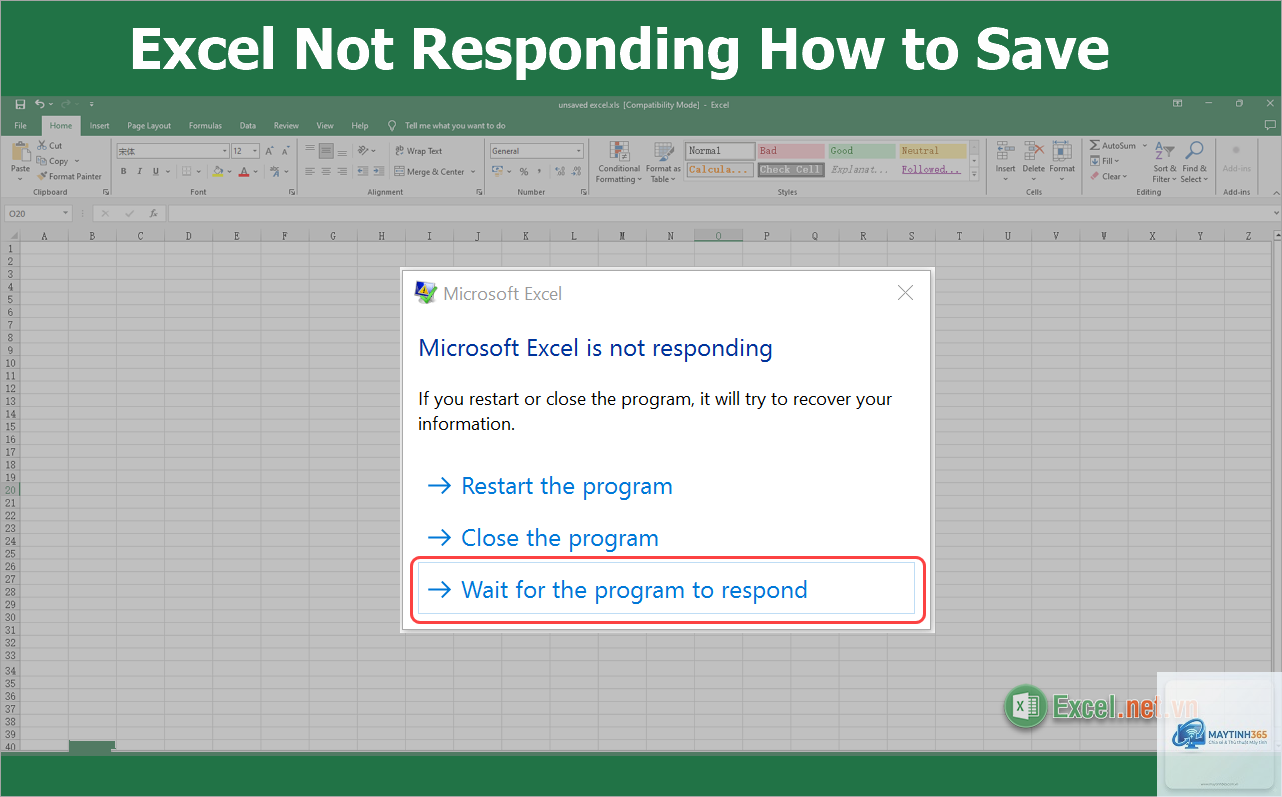1282x797 pixels.
Task: Open the Conditional Formatting icon
Action: (619, 152)
